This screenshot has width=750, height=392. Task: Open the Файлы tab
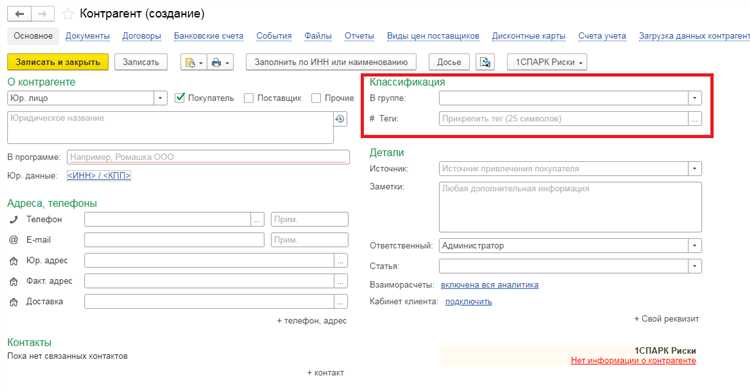318,36
